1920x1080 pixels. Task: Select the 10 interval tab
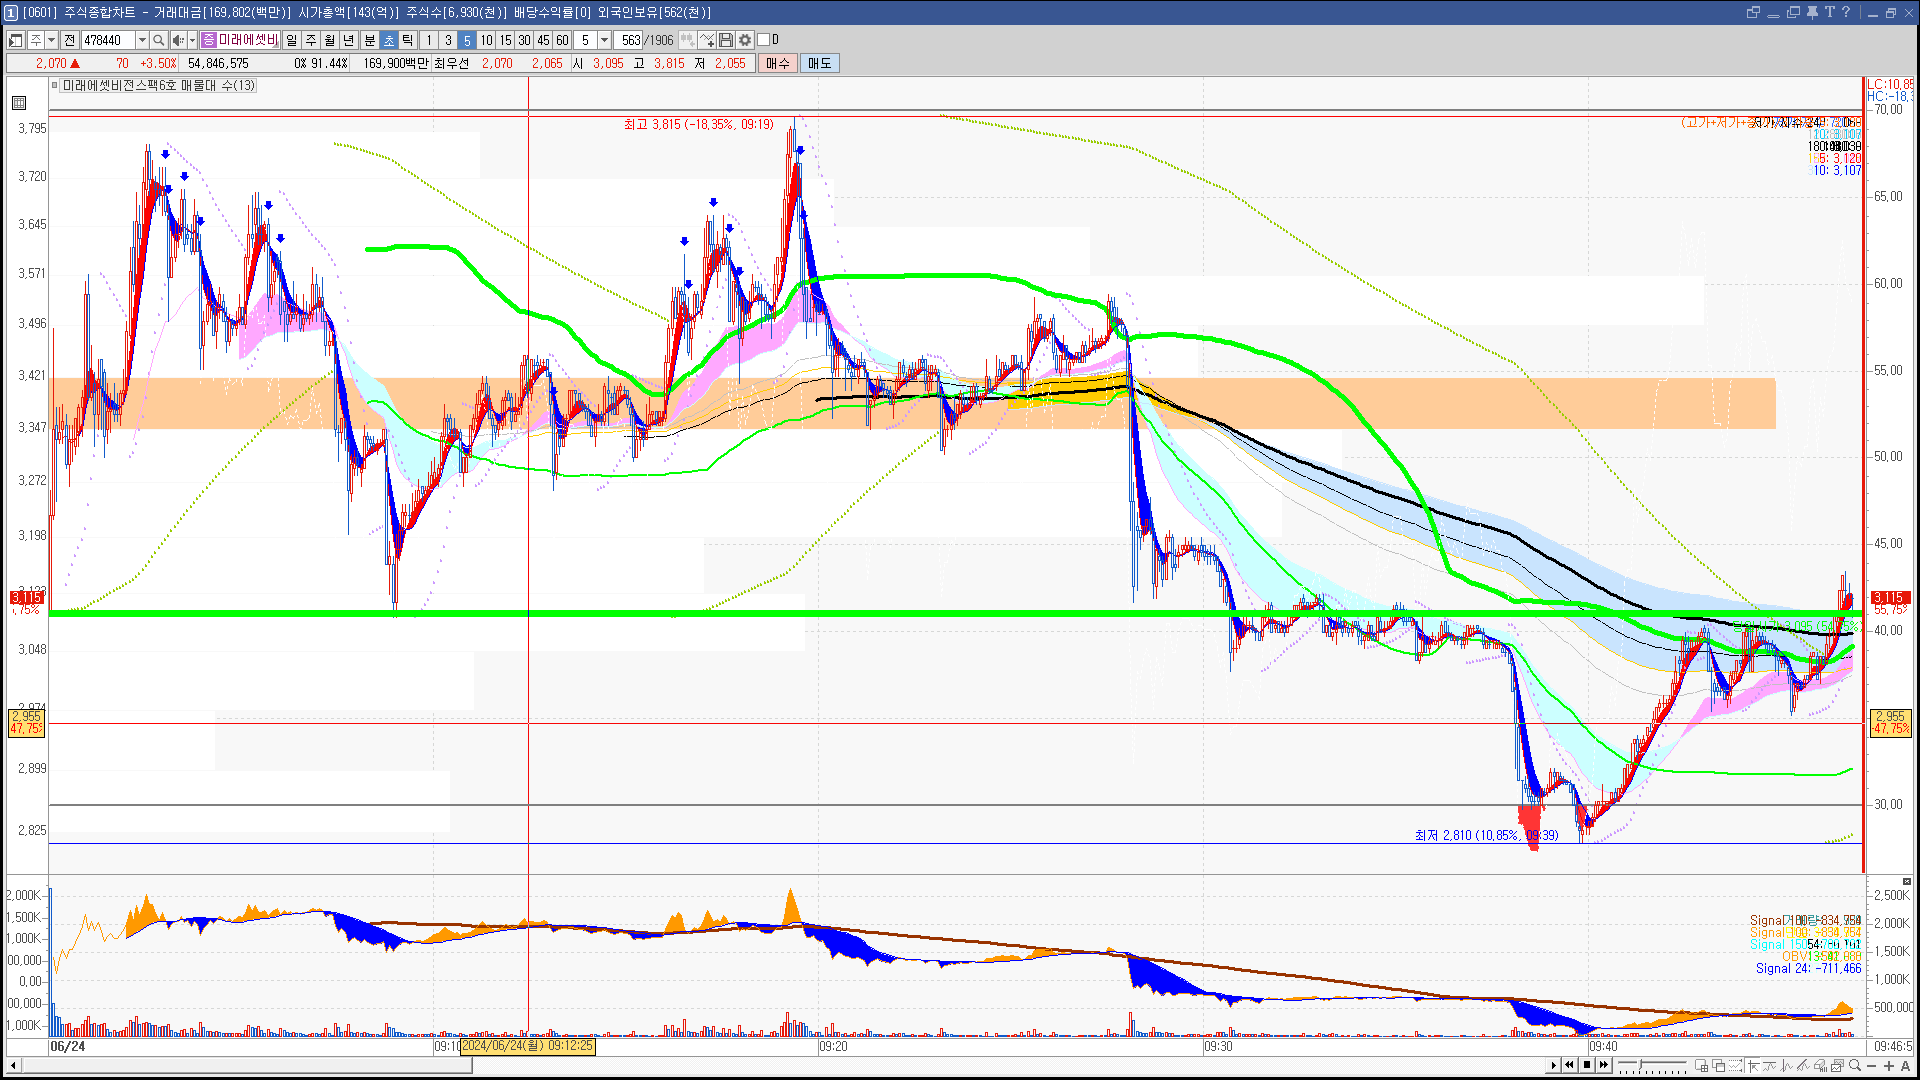(486, 40)
